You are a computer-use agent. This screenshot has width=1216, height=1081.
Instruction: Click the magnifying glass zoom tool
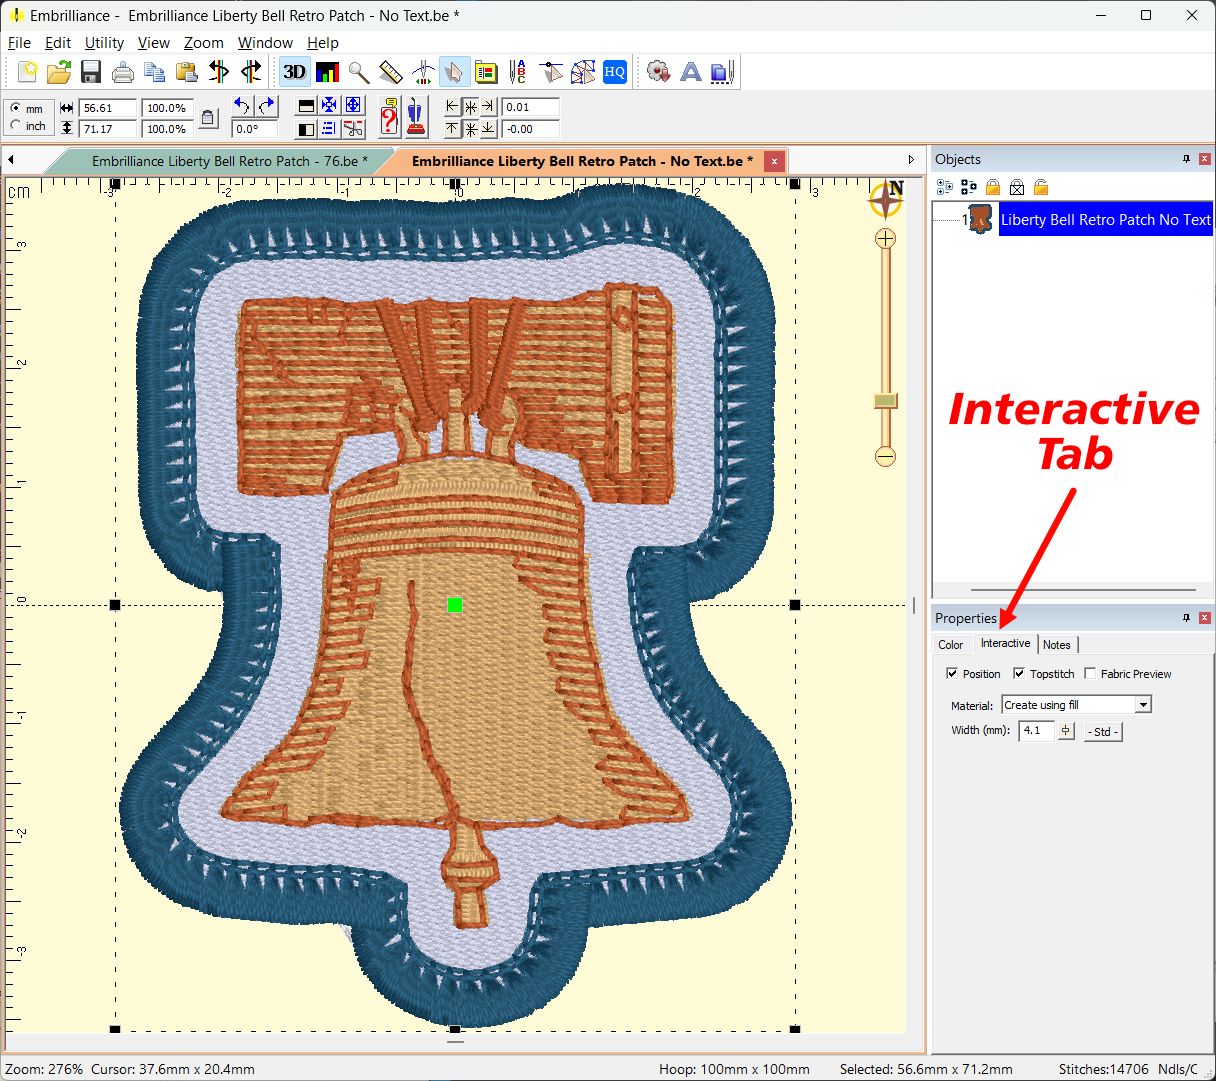pos(359,72)
